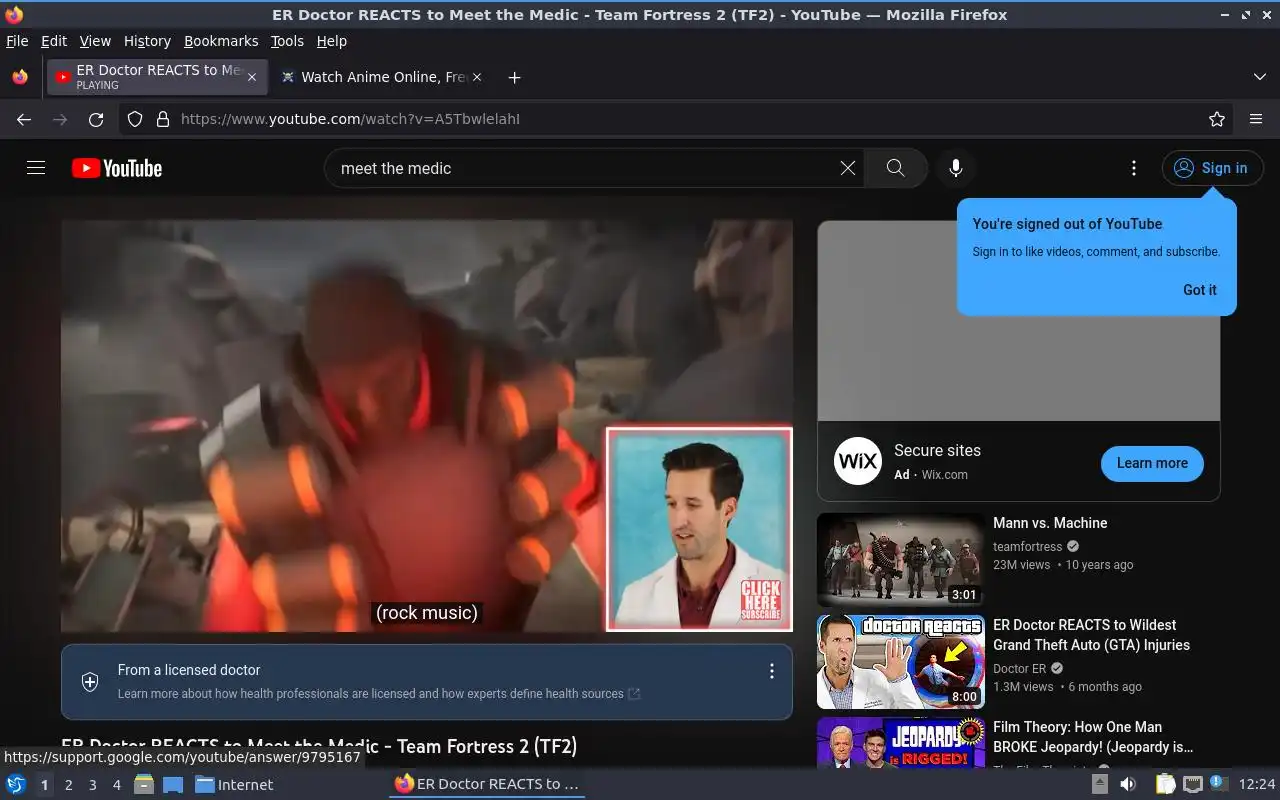The image size is (1280, 800).
Task: Clear the search box text with X
Action: click(x=848, y=168)
